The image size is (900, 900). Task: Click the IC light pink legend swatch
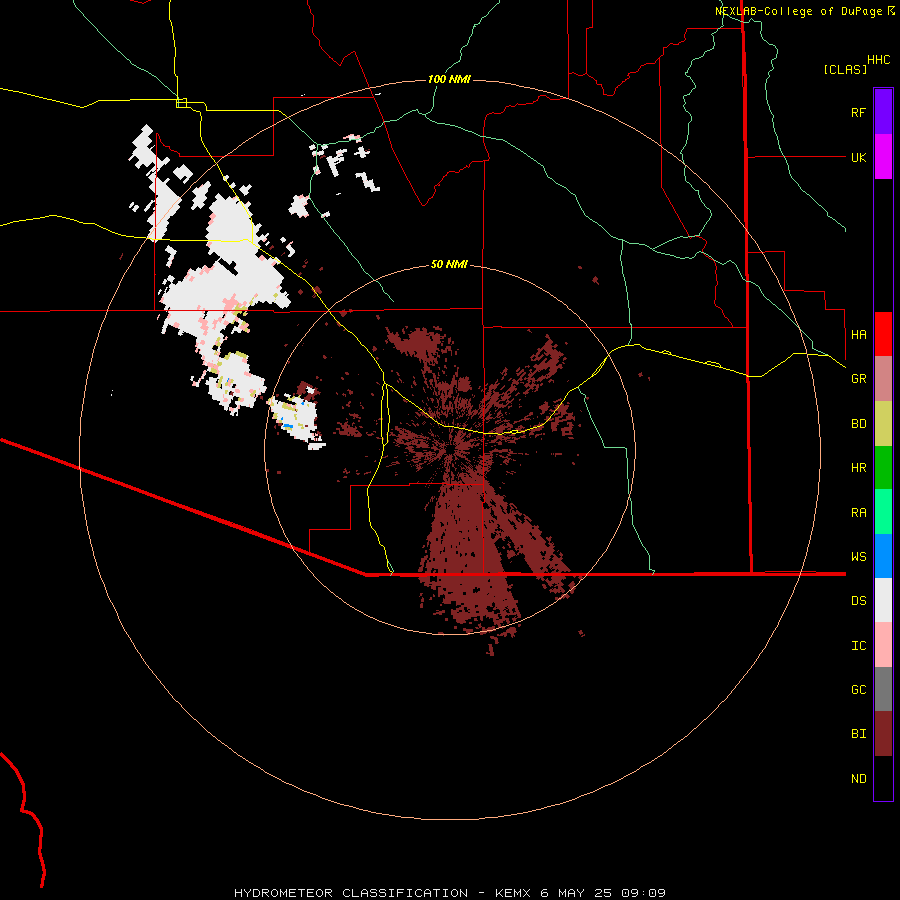(x=883, y=645)
